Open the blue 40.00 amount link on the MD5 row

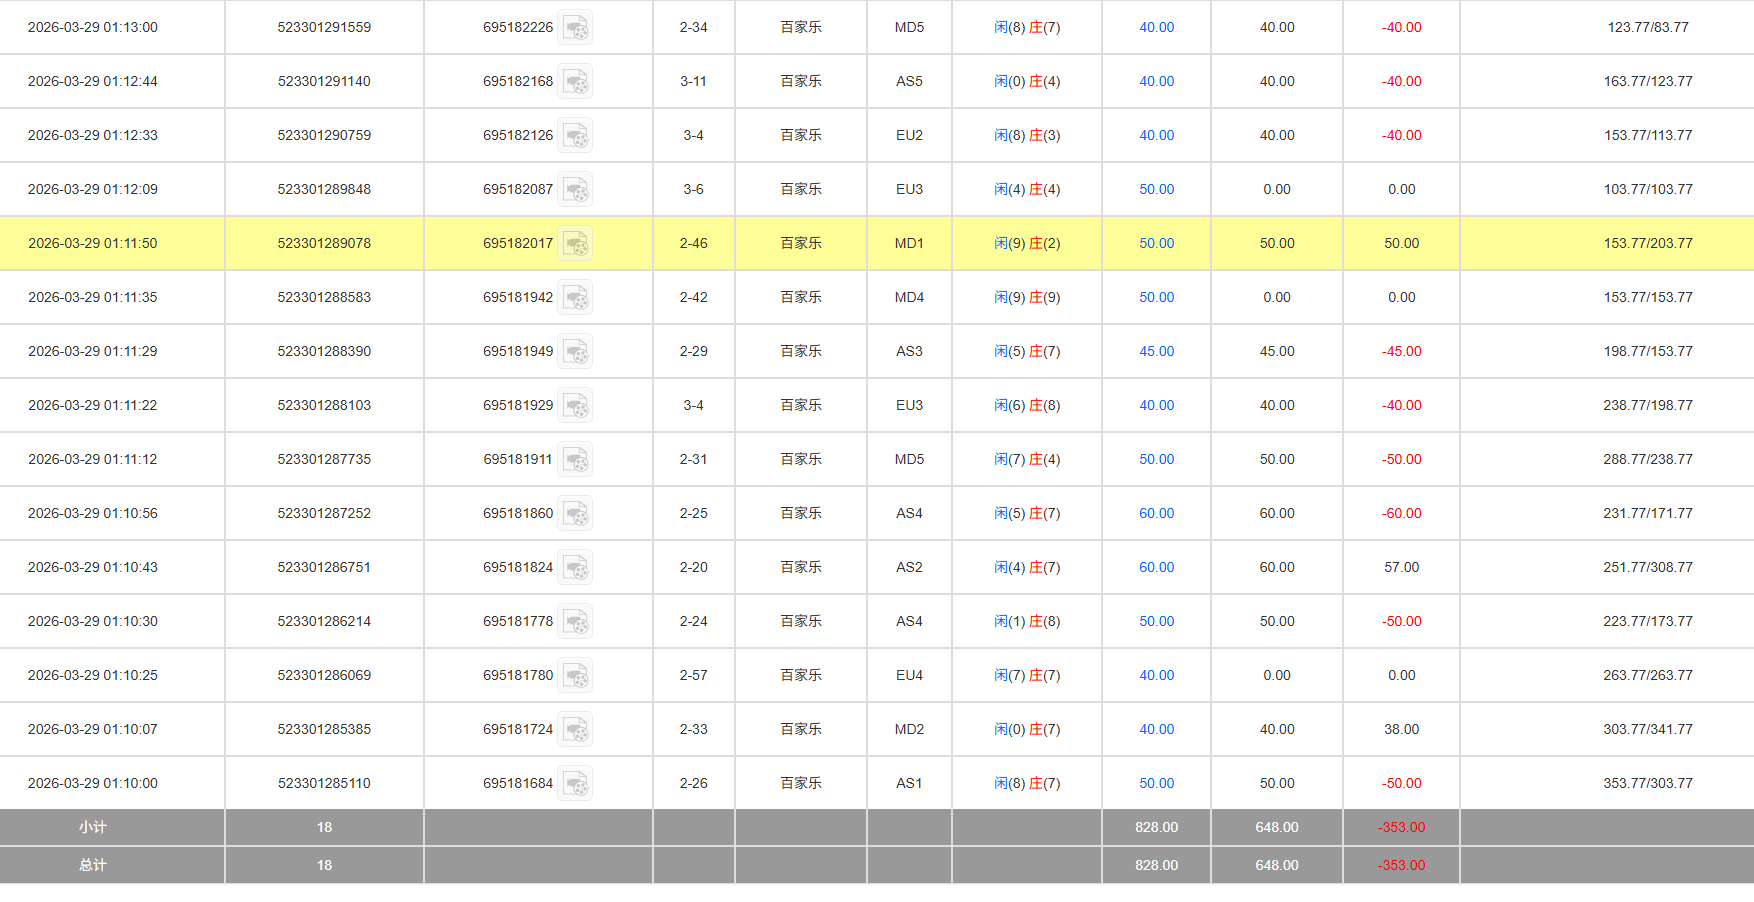1155,27
